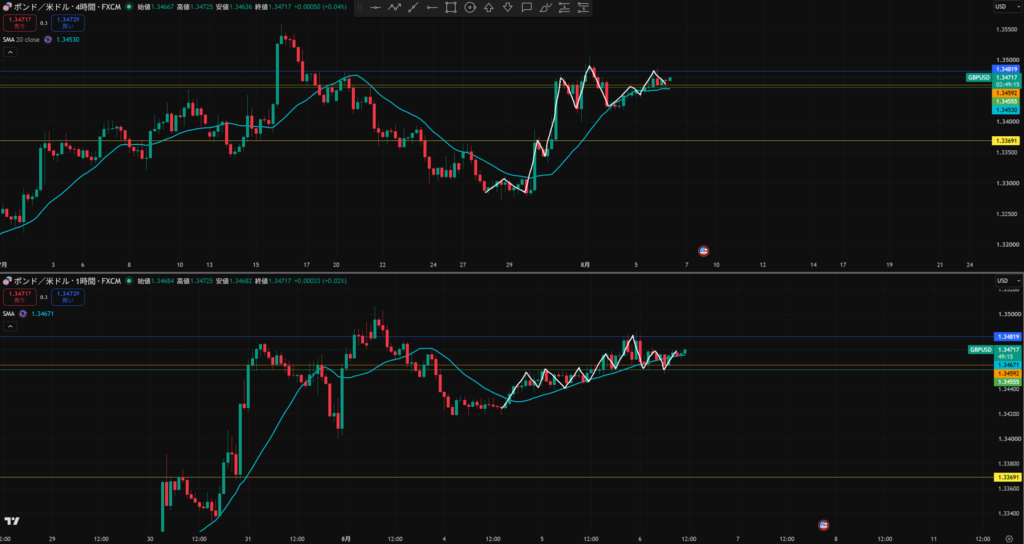The height and width of the screenshot is (544, 1024).
Task: Select the arrow up marker tool
Action: (488, 8)
